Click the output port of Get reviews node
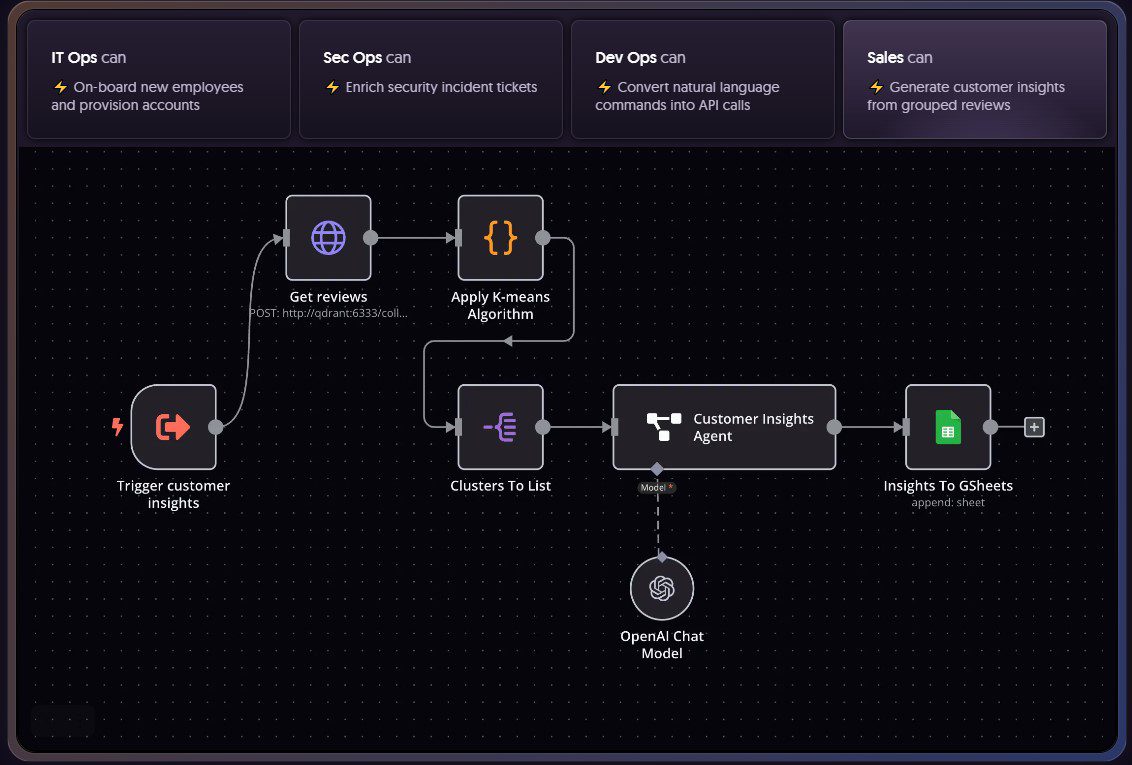 coord(370,238)
